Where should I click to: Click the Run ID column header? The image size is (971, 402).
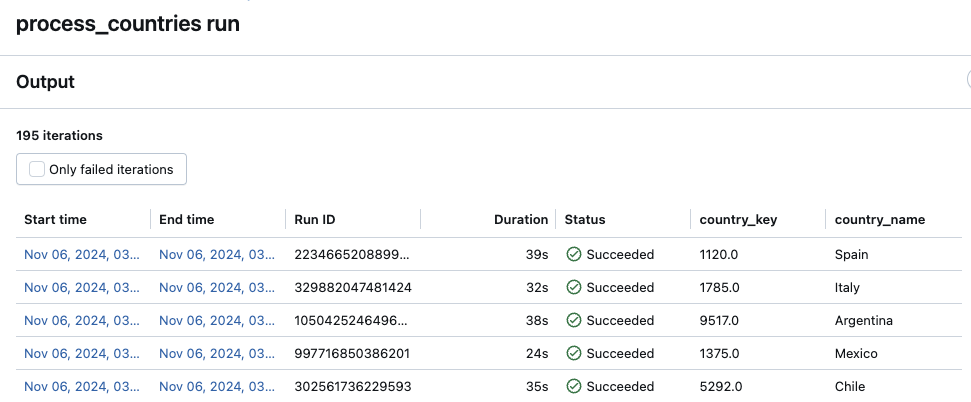tap(317, 220)
